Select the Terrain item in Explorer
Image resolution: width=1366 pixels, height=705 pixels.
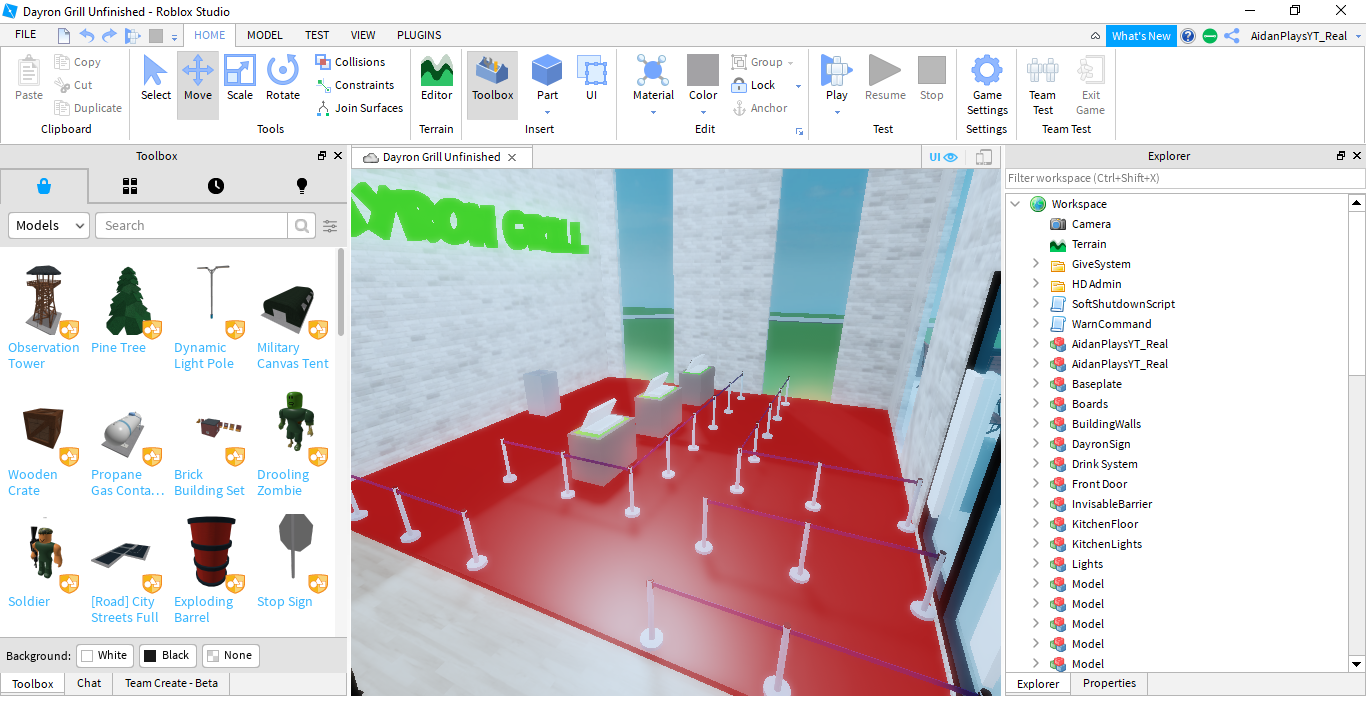[1089, 244]
